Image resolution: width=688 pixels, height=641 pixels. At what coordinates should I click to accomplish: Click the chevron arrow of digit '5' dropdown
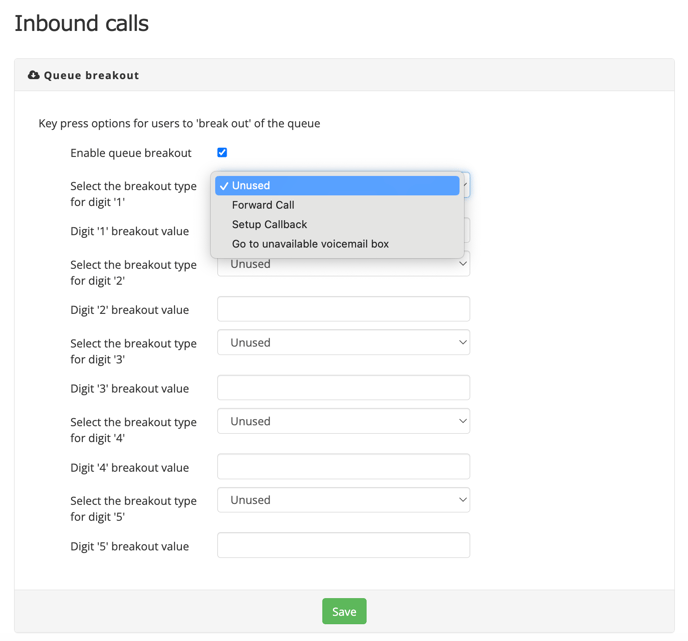point(462,500)
